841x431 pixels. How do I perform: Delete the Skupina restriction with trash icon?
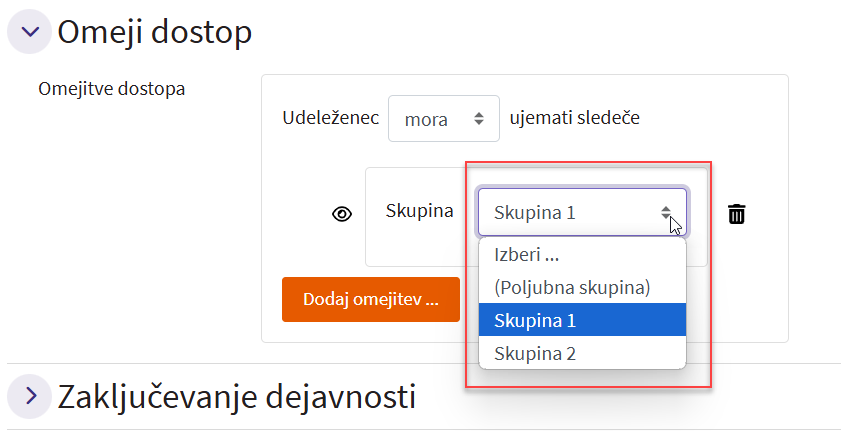(737, 214)
